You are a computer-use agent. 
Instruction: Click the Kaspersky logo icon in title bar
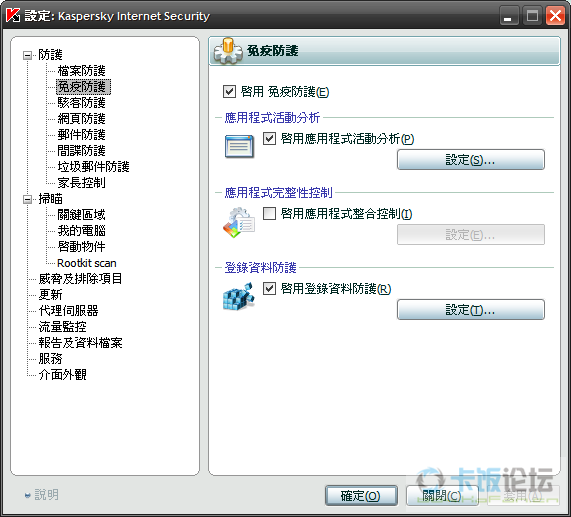(x=13, y=15)
